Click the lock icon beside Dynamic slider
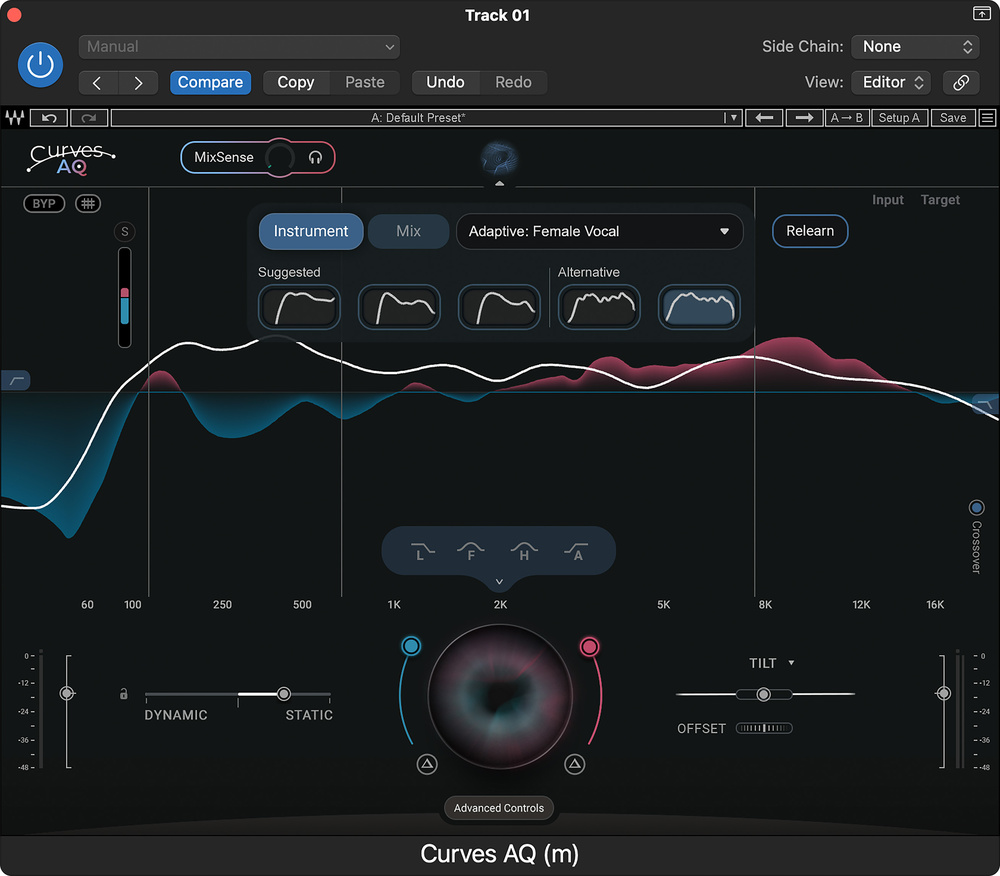This screenshot has height=876, width=1000. click(124, 694)
